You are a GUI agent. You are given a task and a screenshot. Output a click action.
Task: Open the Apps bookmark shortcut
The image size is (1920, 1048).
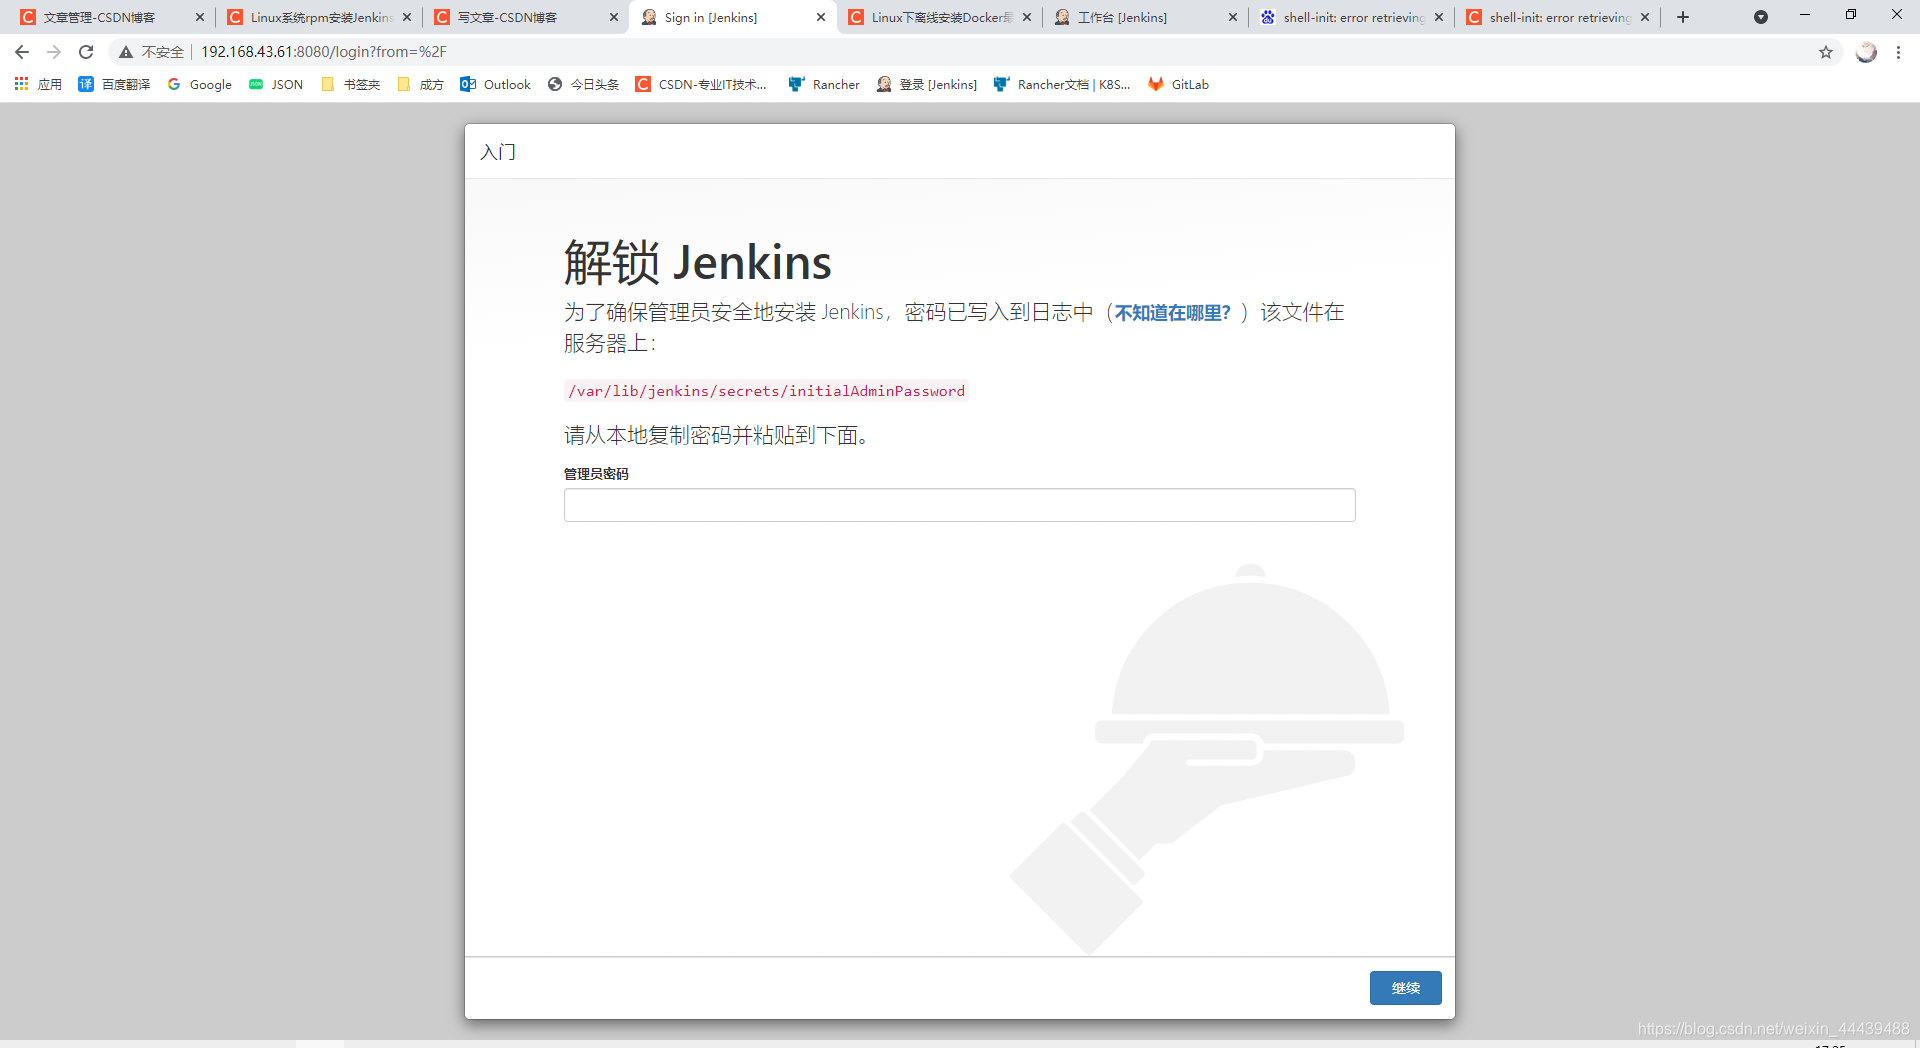(38, 84)
